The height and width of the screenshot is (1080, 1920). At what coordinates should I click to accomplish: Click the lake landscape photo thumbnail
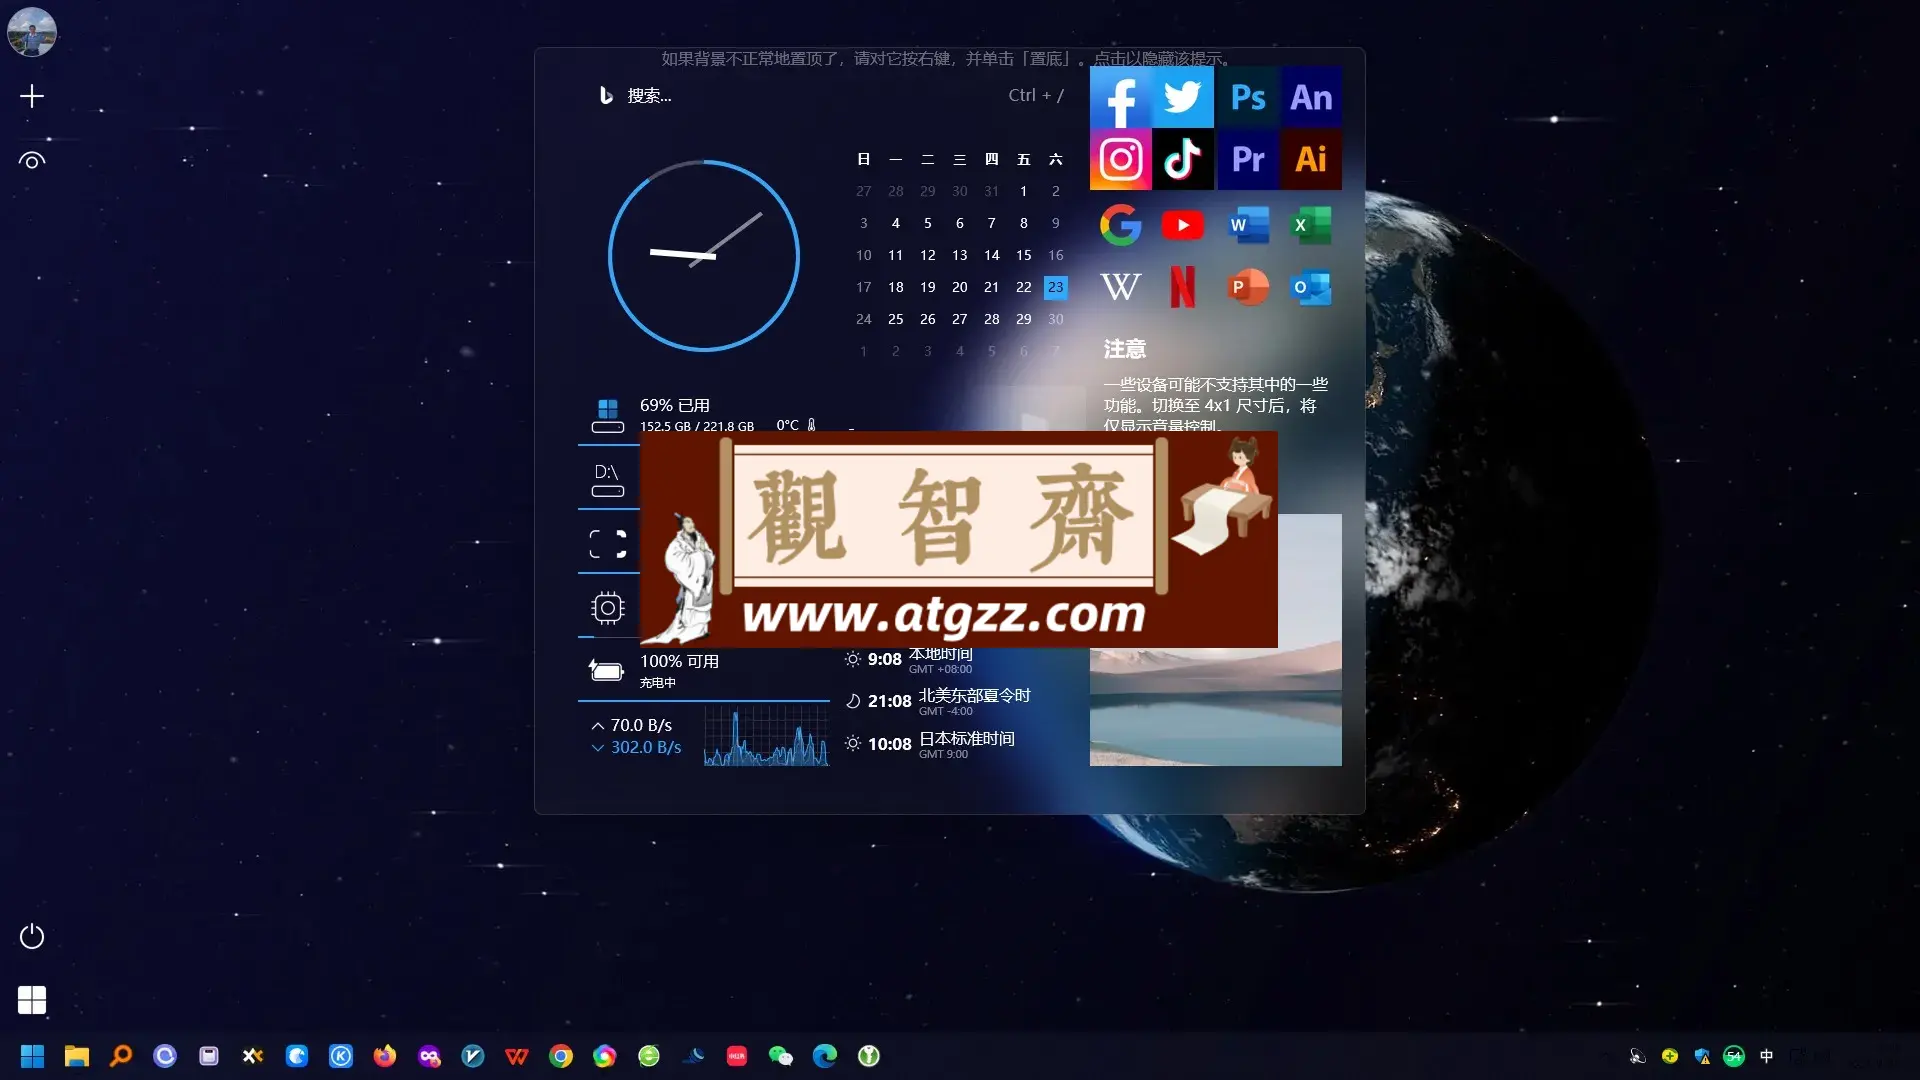pyautogui.click(x=1216, y=706)
